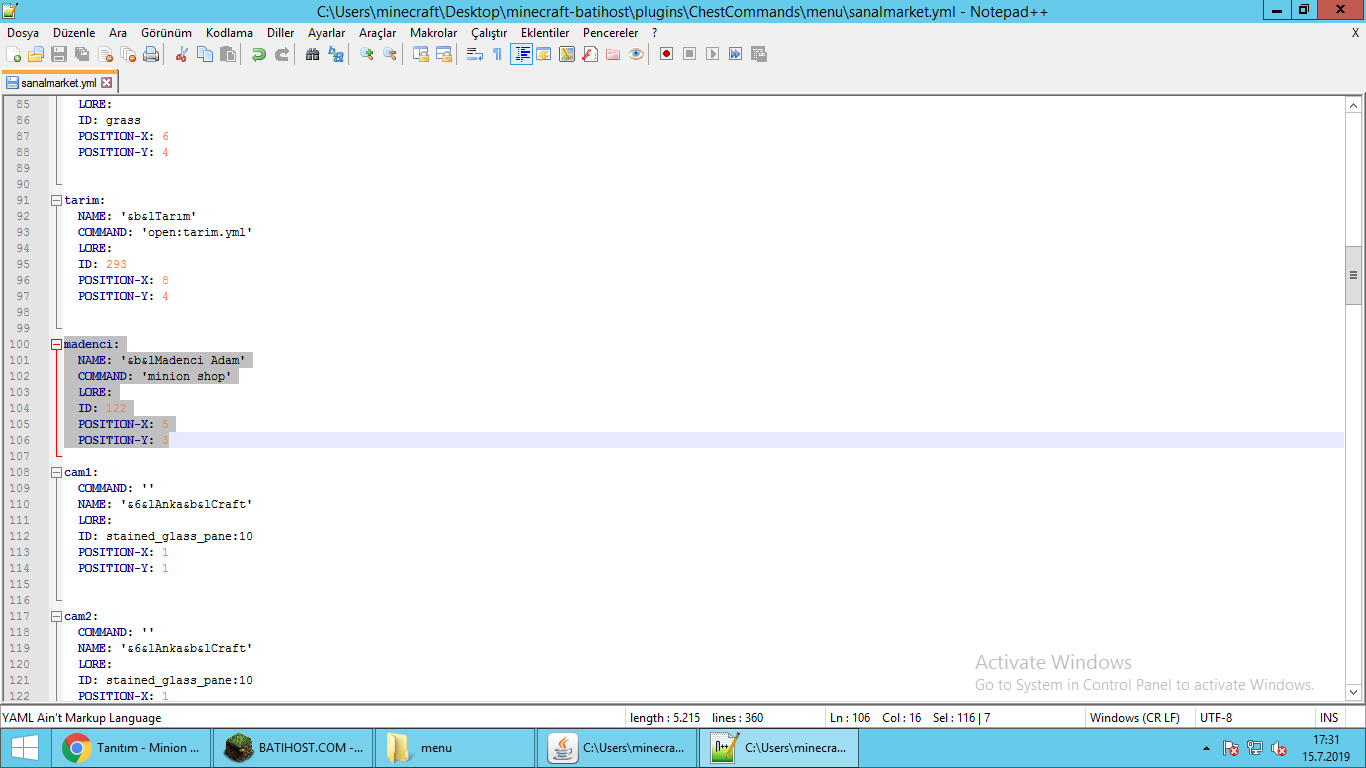
Task: Toggle the indent guide button
Action: (521, 54)
